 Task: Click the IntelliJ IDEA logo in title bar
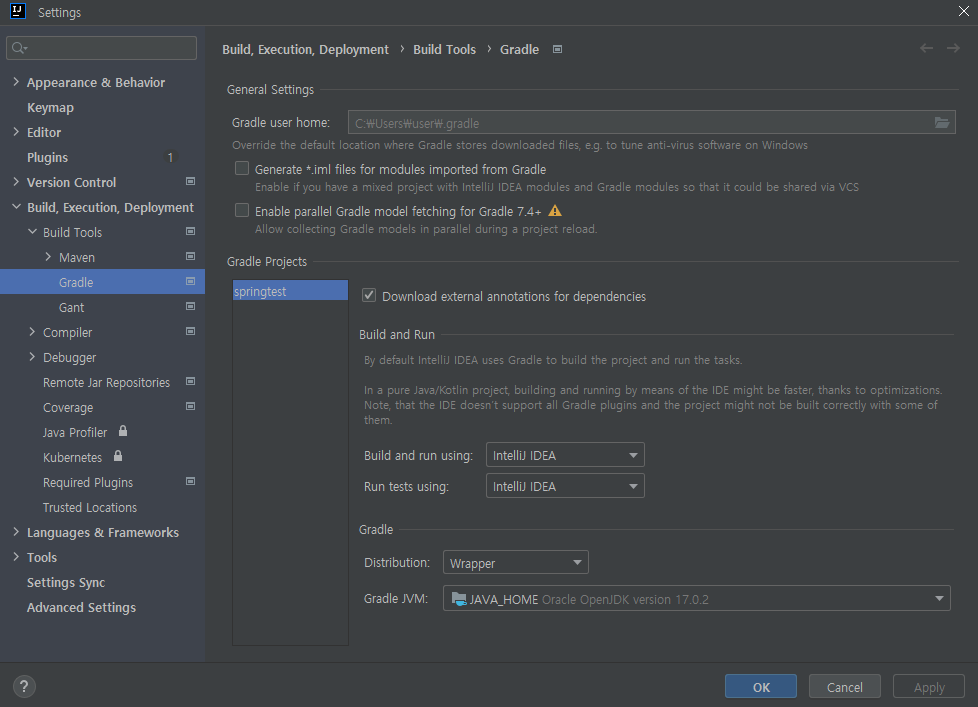click(18, 11)
